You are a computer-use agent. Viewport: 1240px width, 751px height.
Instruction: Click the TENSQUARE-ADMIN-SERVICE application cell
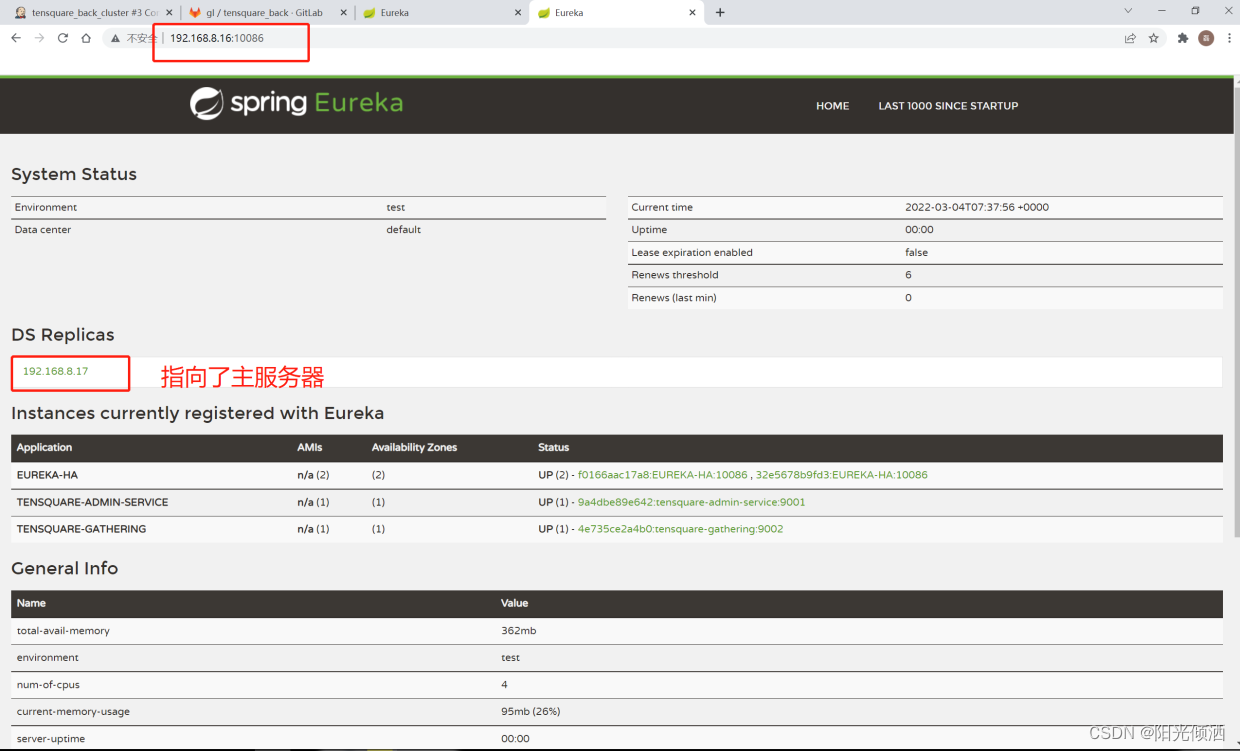pyautogui.click(x=92, y=502)
